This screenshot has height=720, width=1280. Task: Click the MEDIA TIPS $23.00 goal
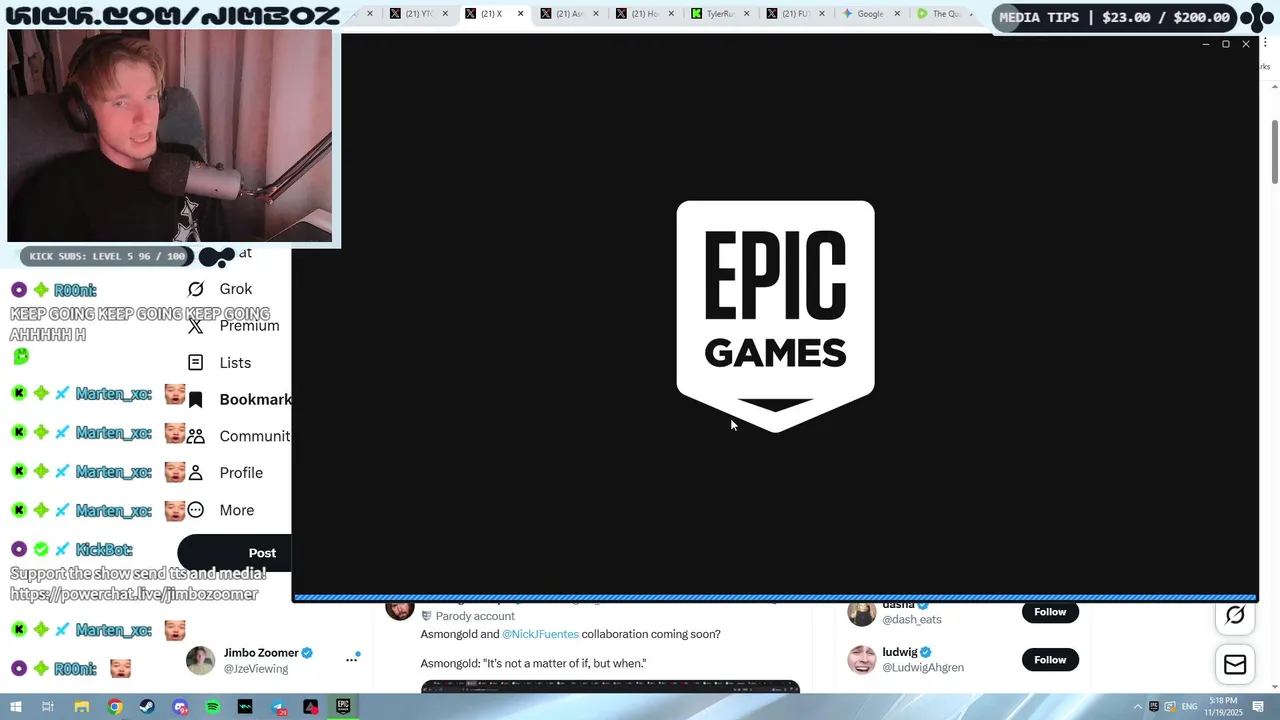click(1114, 17)
